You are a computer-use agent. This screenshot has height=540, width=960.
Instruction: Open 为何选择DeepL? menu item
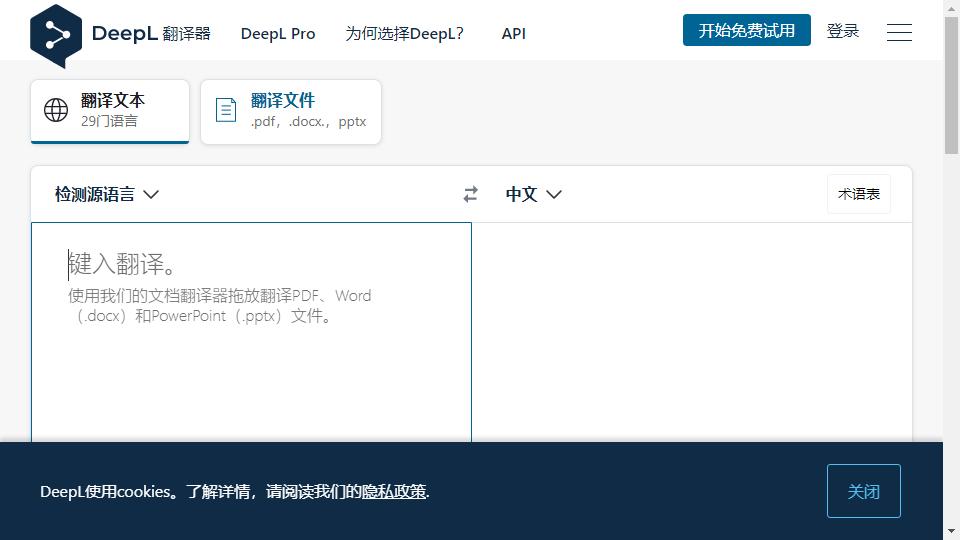405,34
